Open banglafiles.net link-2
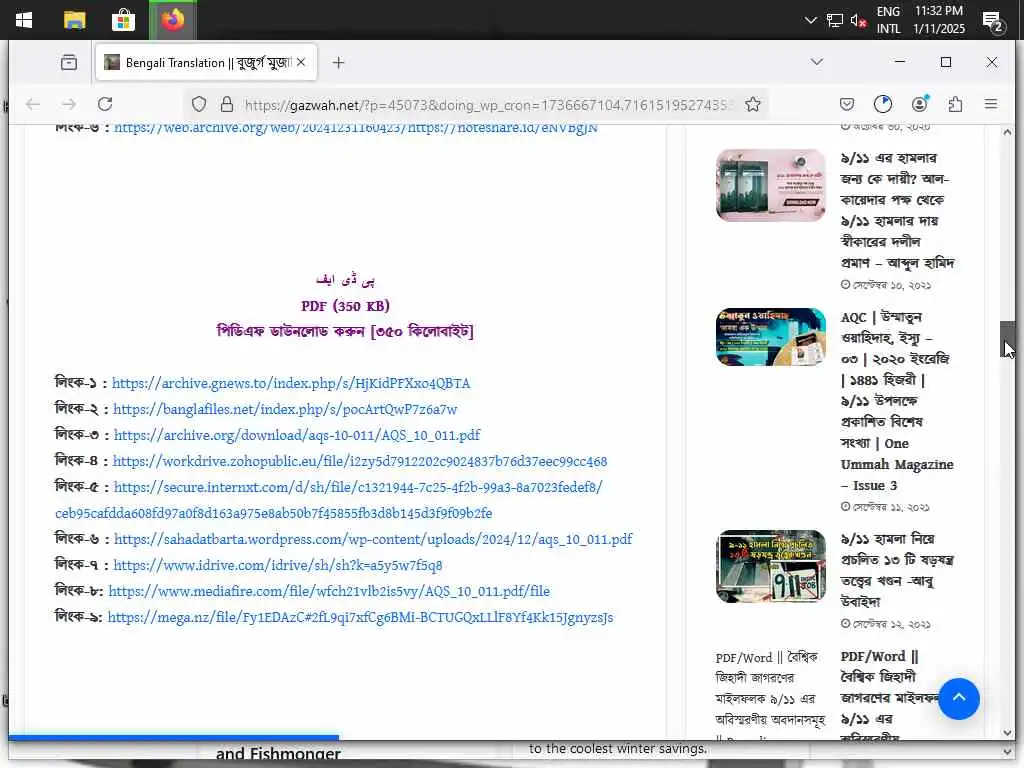This screenshot has width=1024, height=768. 285,409
